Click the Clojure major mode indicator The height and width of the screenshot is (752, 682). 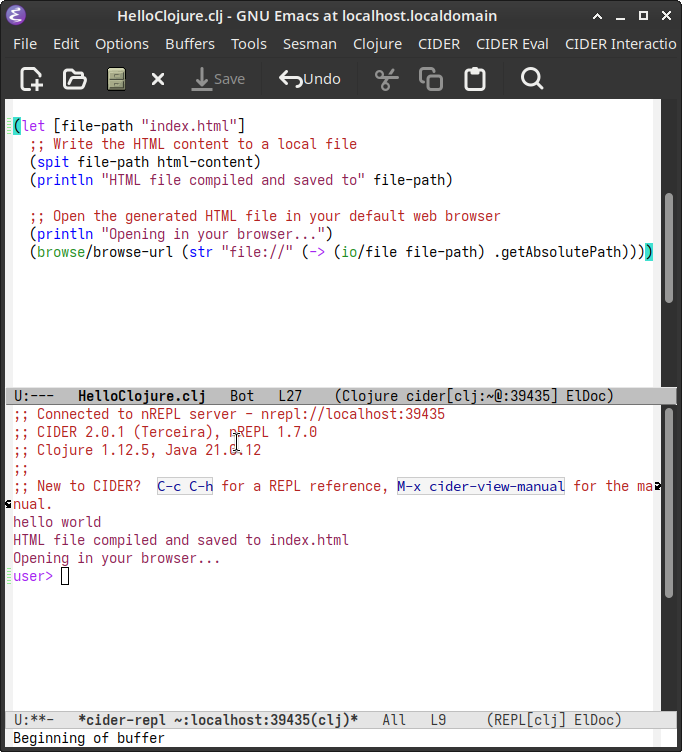[x=370, y=396]
